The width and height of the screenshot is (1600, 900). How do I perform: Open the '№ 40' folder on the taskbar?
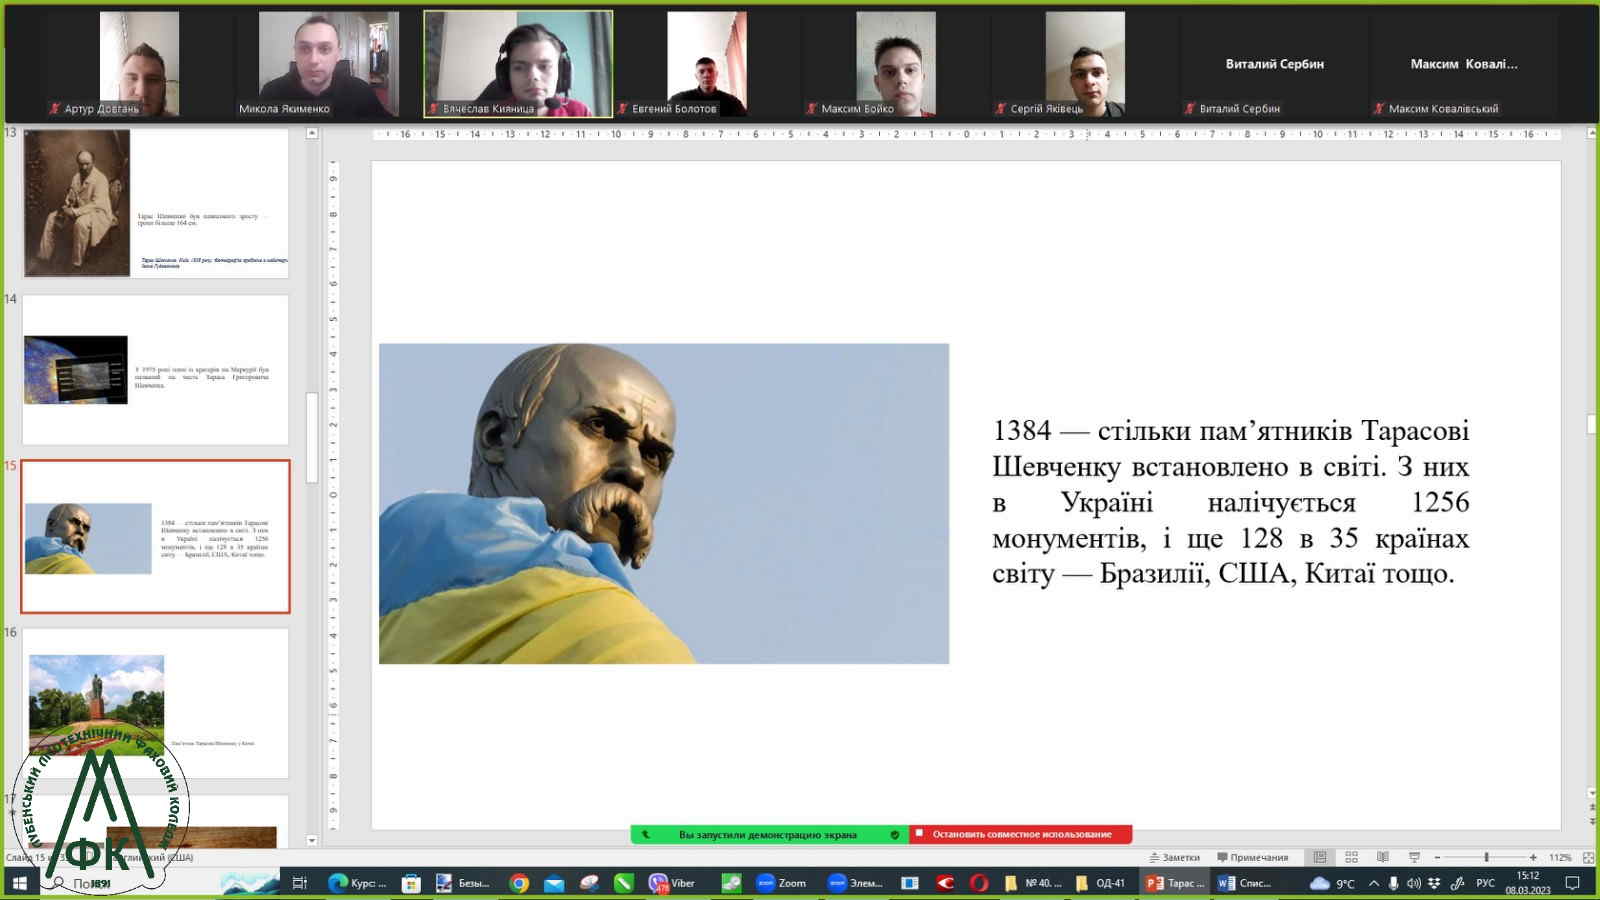pos(1032,883)
